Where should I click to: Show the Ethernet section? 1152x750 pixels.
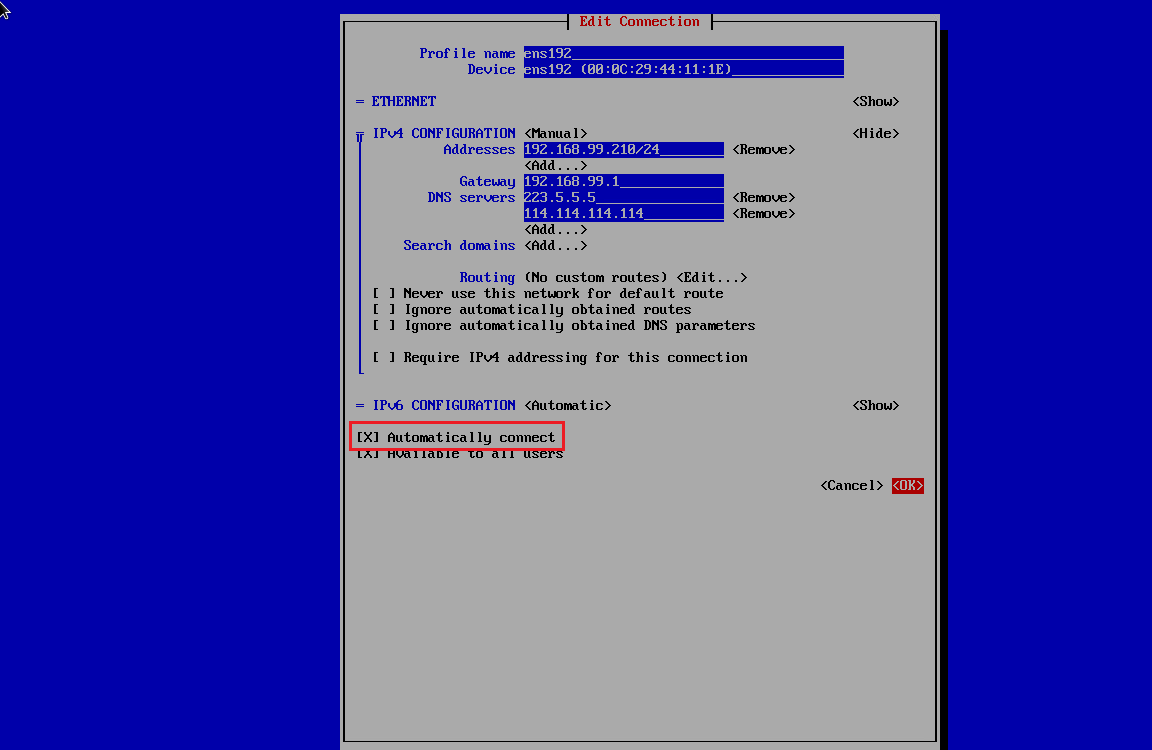(x=875, y=101)
